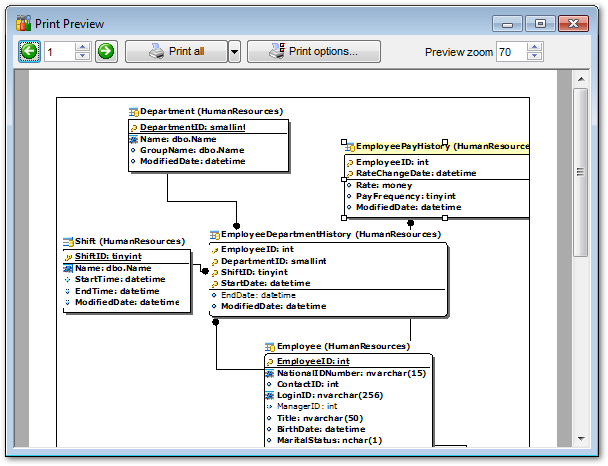This screenshot has height=466, width=608.
Task: Click the key icon beside DepartmentID: smallint
Action: [x=135, y=128]
